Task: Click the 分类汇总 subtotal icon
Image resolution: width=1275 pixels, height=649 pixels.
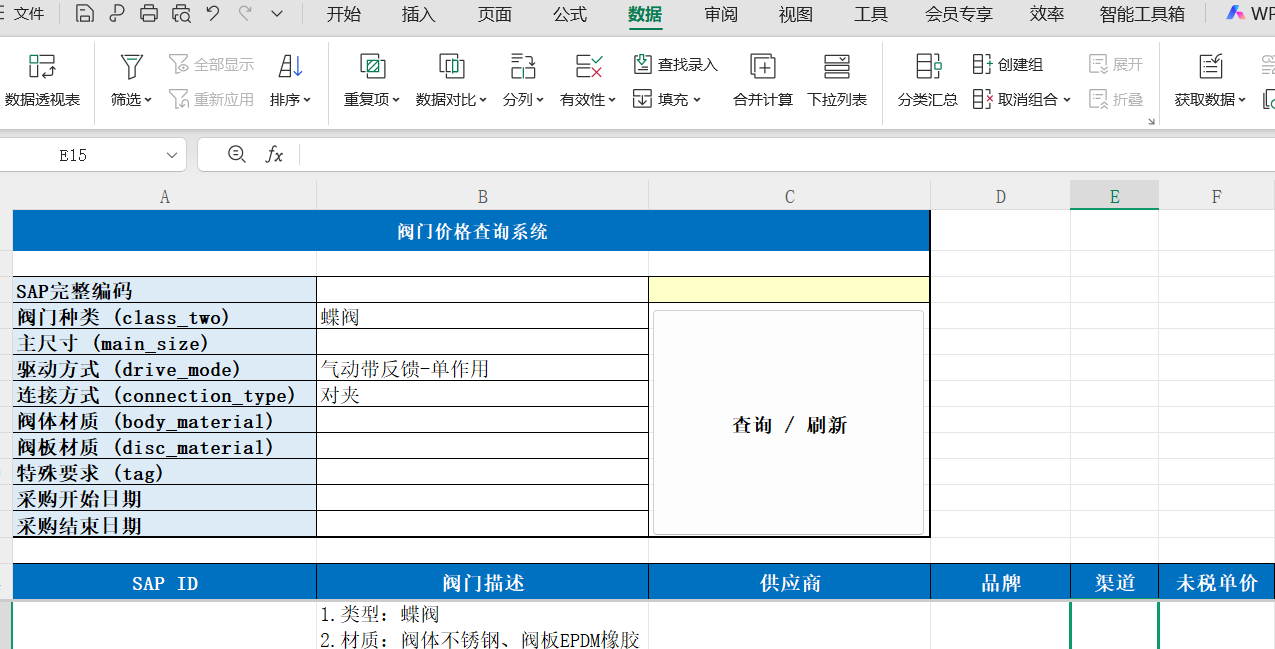Action: coord(928,67)
